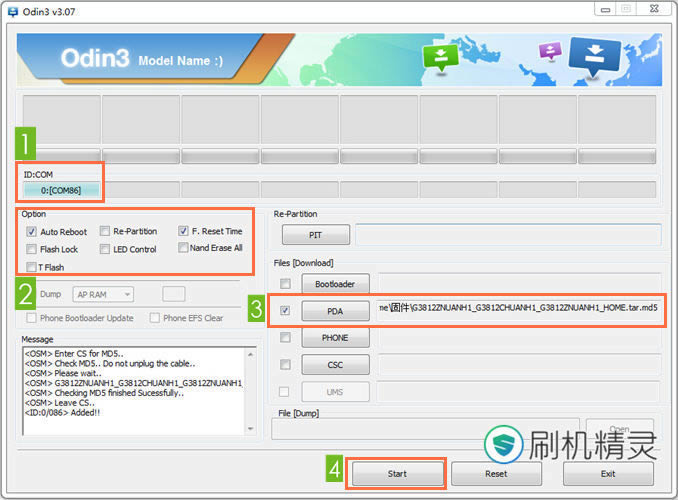Image resolution: width=678 pixels, height=500 pixels.
Task: Uncheck the PDA file checkbox
Action: pyautogui.click(x=286, y=311)
